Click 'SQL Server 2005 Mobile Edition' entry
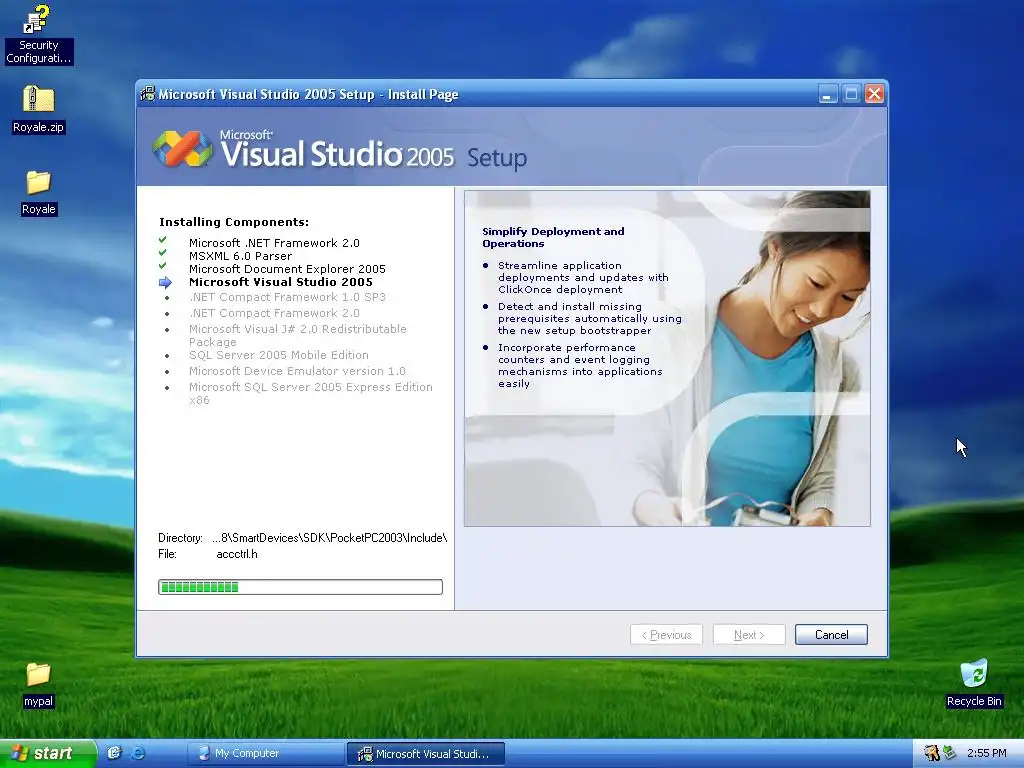Screen dimensions: 1024x768 (x=279, y=355)
